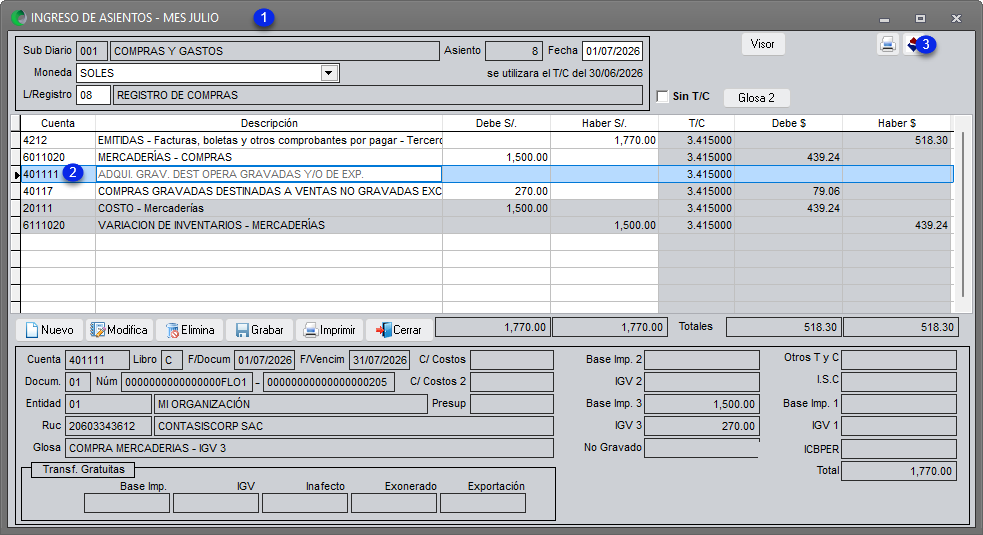Screen dimensions: 983x535
Task: Click the red-blue arrow icon beside the printer
Action: pyautogui.click(x=913, y=44)
